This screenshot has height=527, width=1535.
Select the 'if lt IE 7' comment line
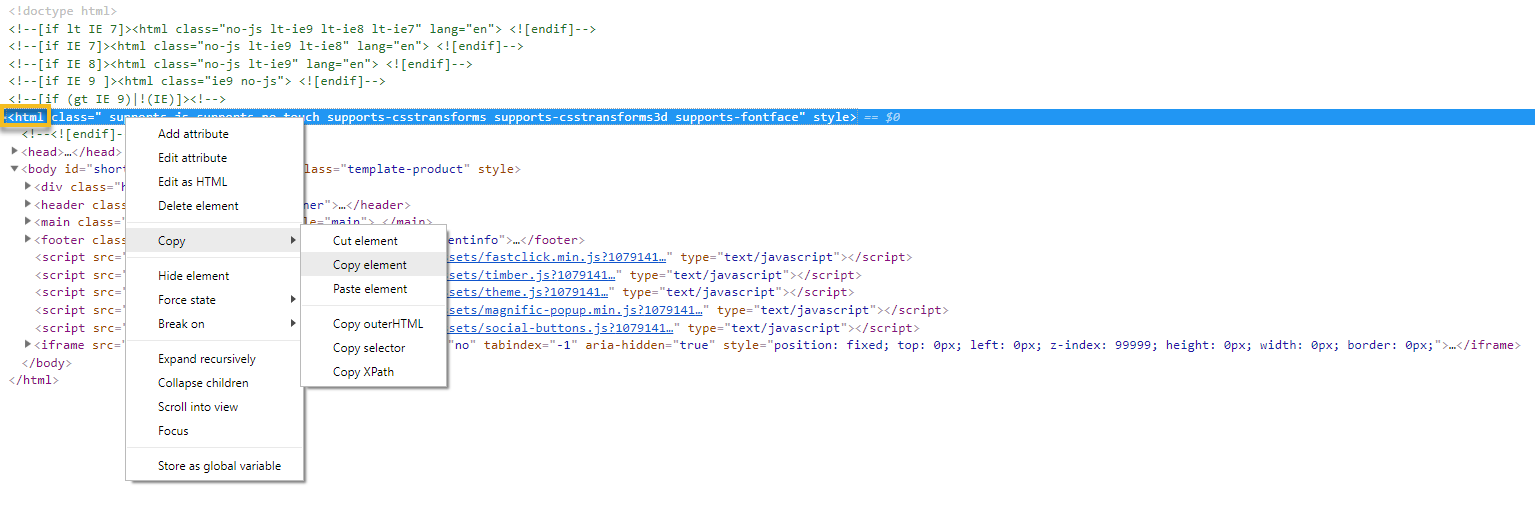pyautogui.click(x=302, y=29)
